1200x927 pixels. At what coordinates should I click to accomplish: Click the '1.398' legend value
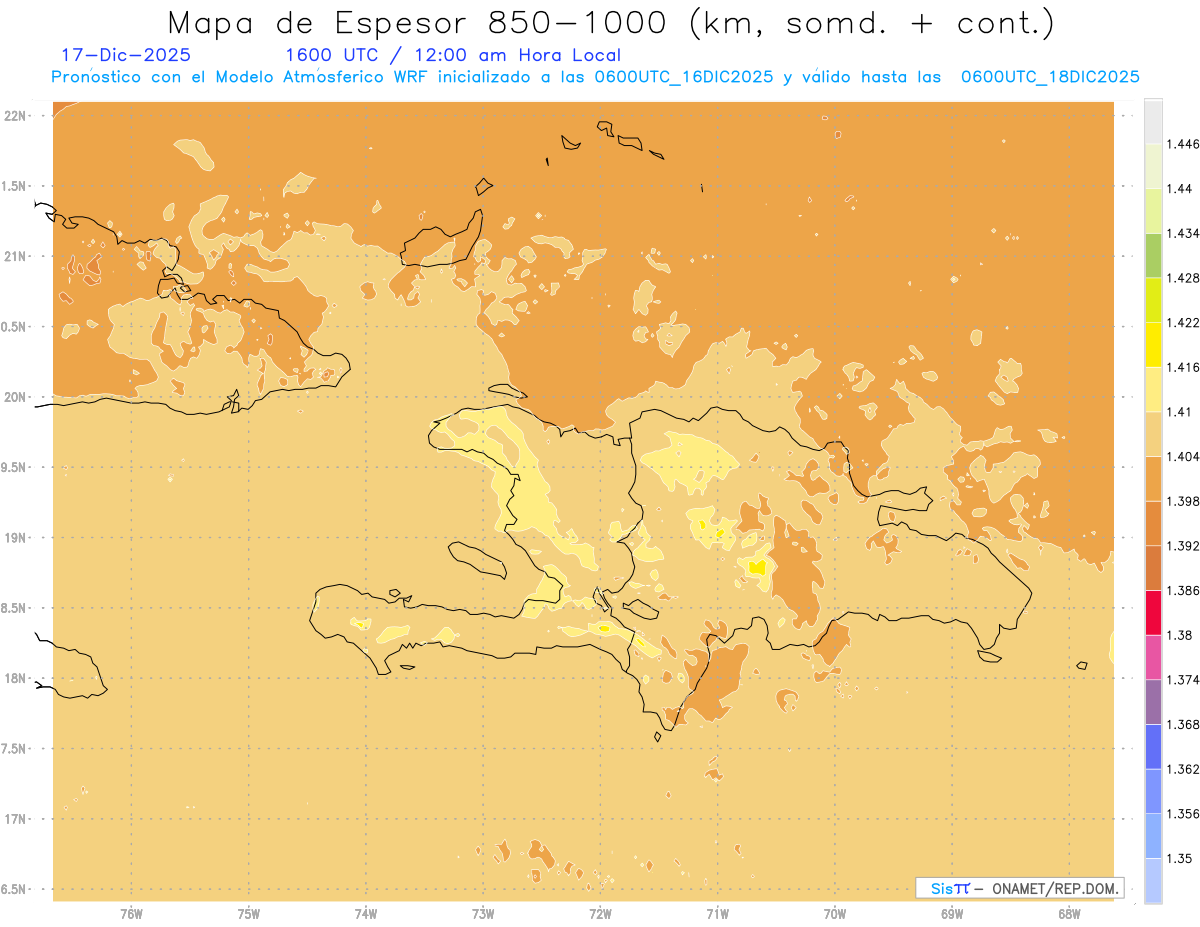[1183, 501]
